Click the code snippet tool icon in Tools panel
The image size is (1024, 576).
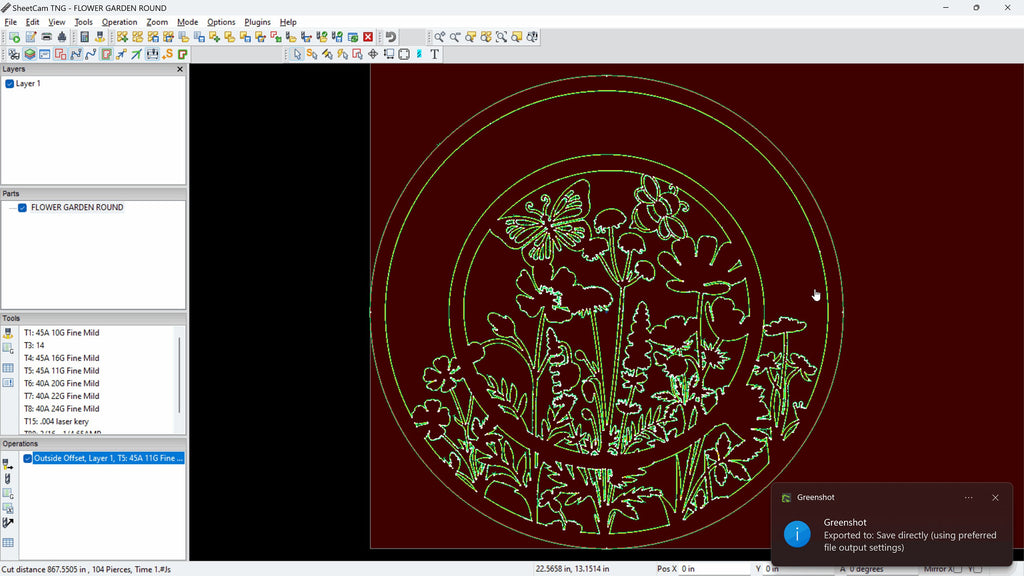[8, 349]
